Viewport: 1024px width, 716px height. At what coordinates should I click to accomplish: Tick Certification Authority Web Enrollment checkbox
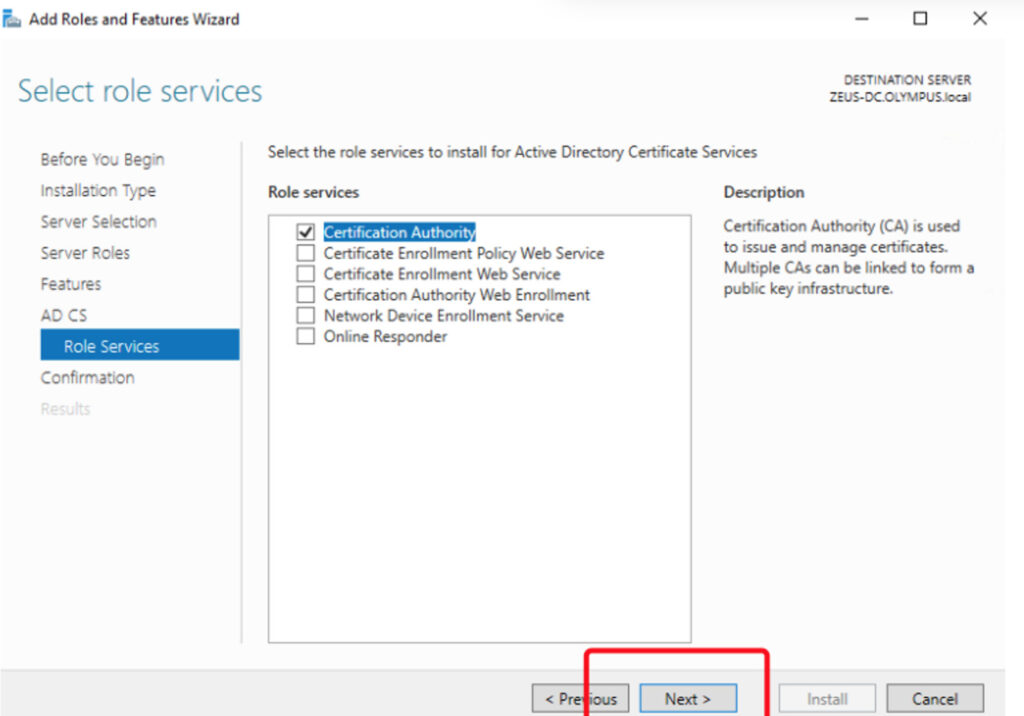point(306,295)
